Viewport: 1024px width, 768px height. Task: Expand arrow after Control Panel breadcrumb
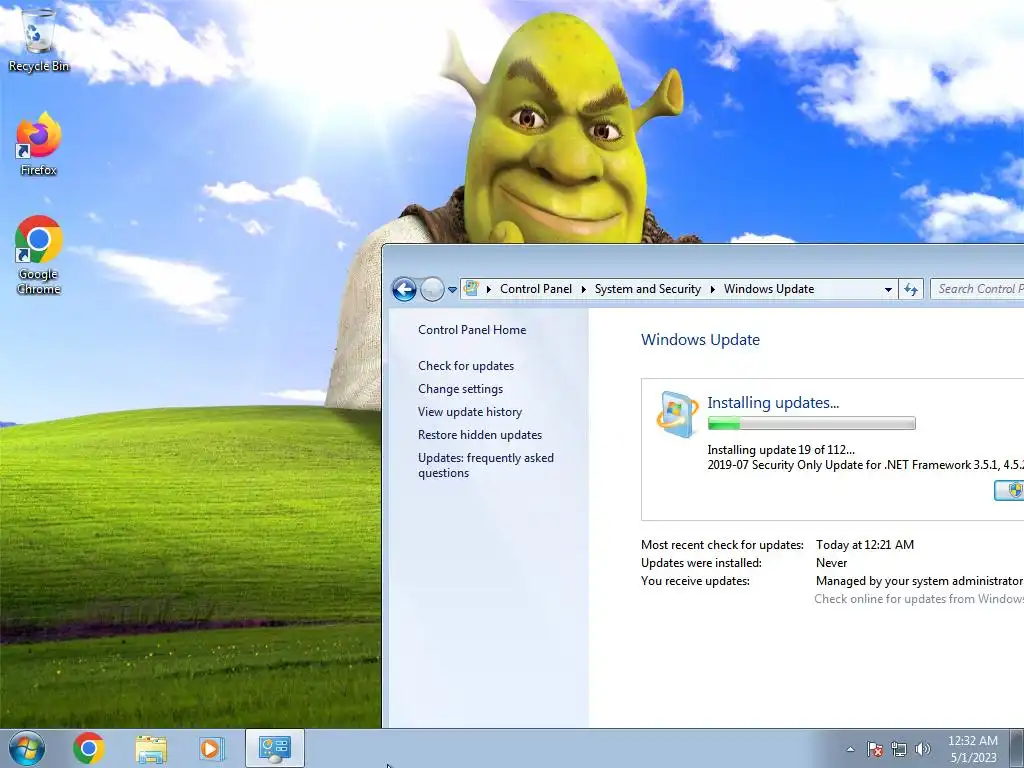[583, 289]
